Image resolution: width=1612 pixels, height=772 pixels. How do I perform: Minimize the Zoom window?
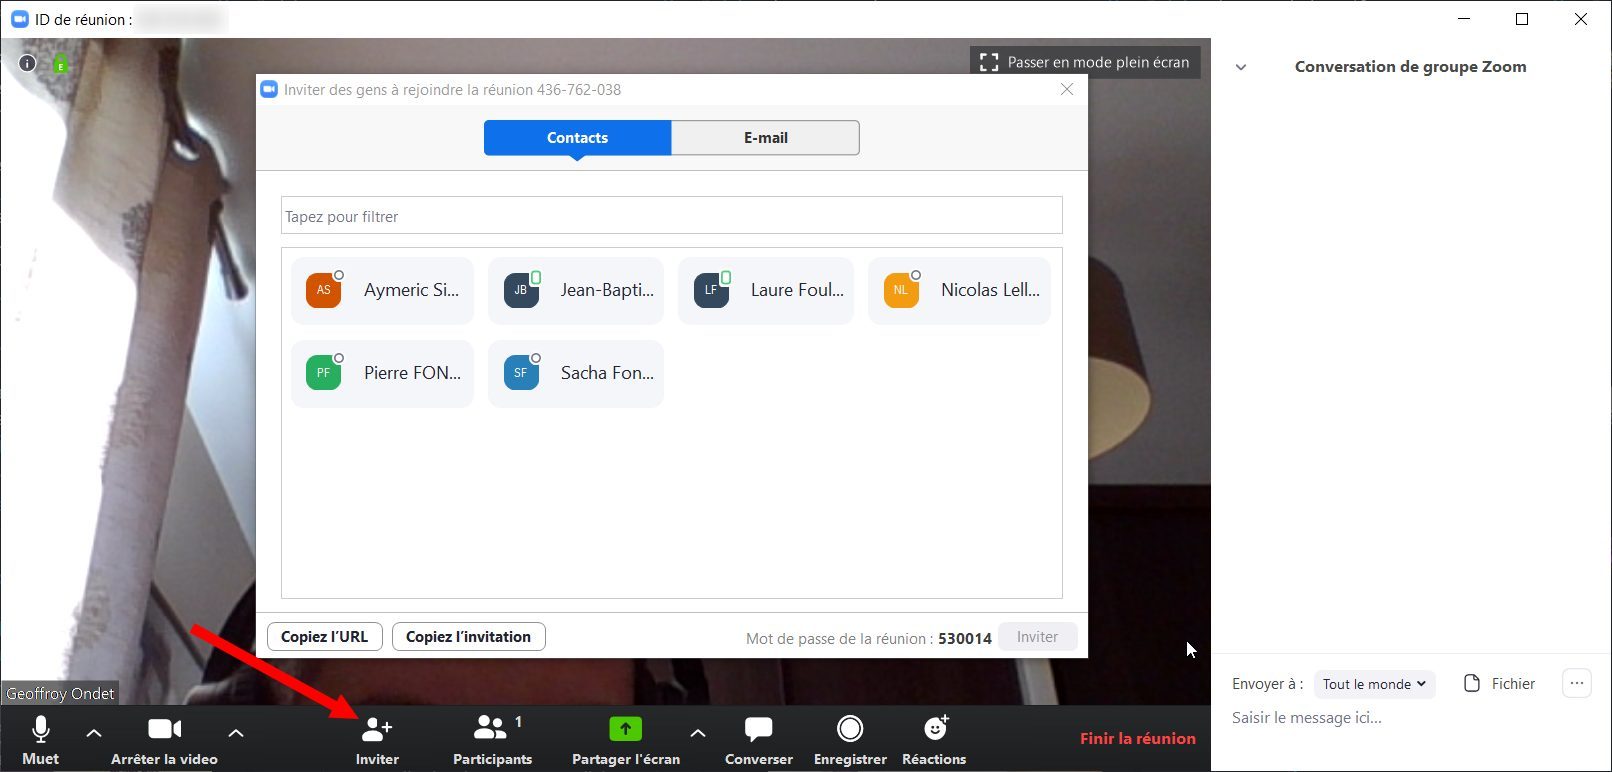pos(1464,19)
